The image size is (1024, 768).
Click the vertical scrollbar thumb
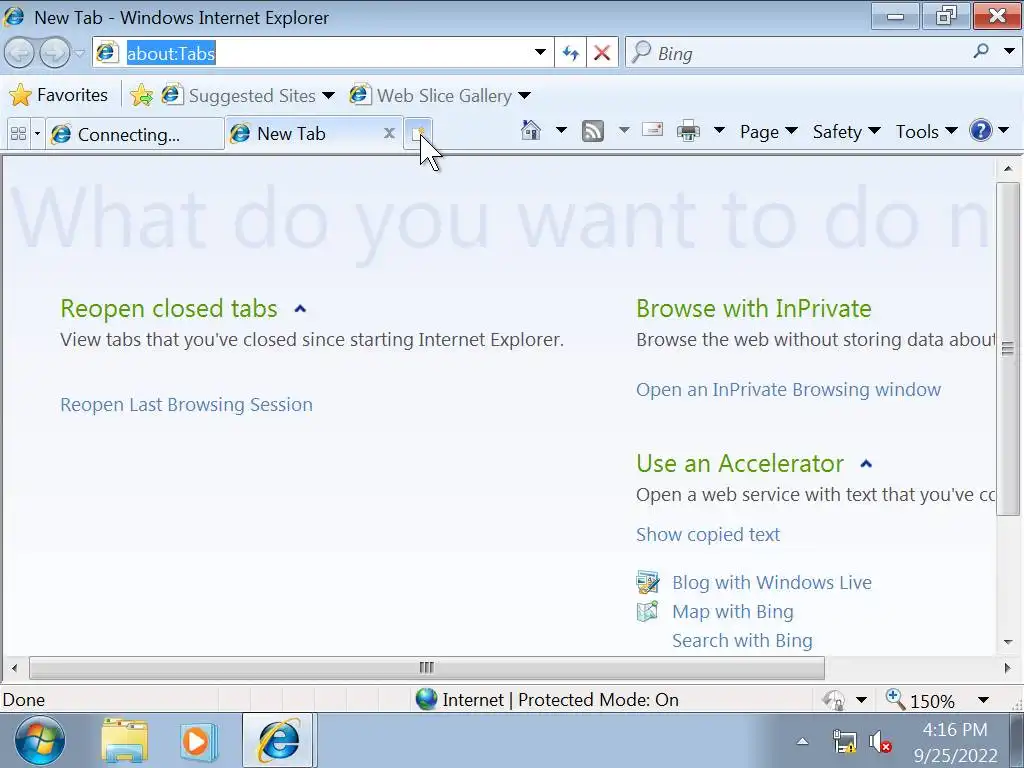tap(1008, 349)
